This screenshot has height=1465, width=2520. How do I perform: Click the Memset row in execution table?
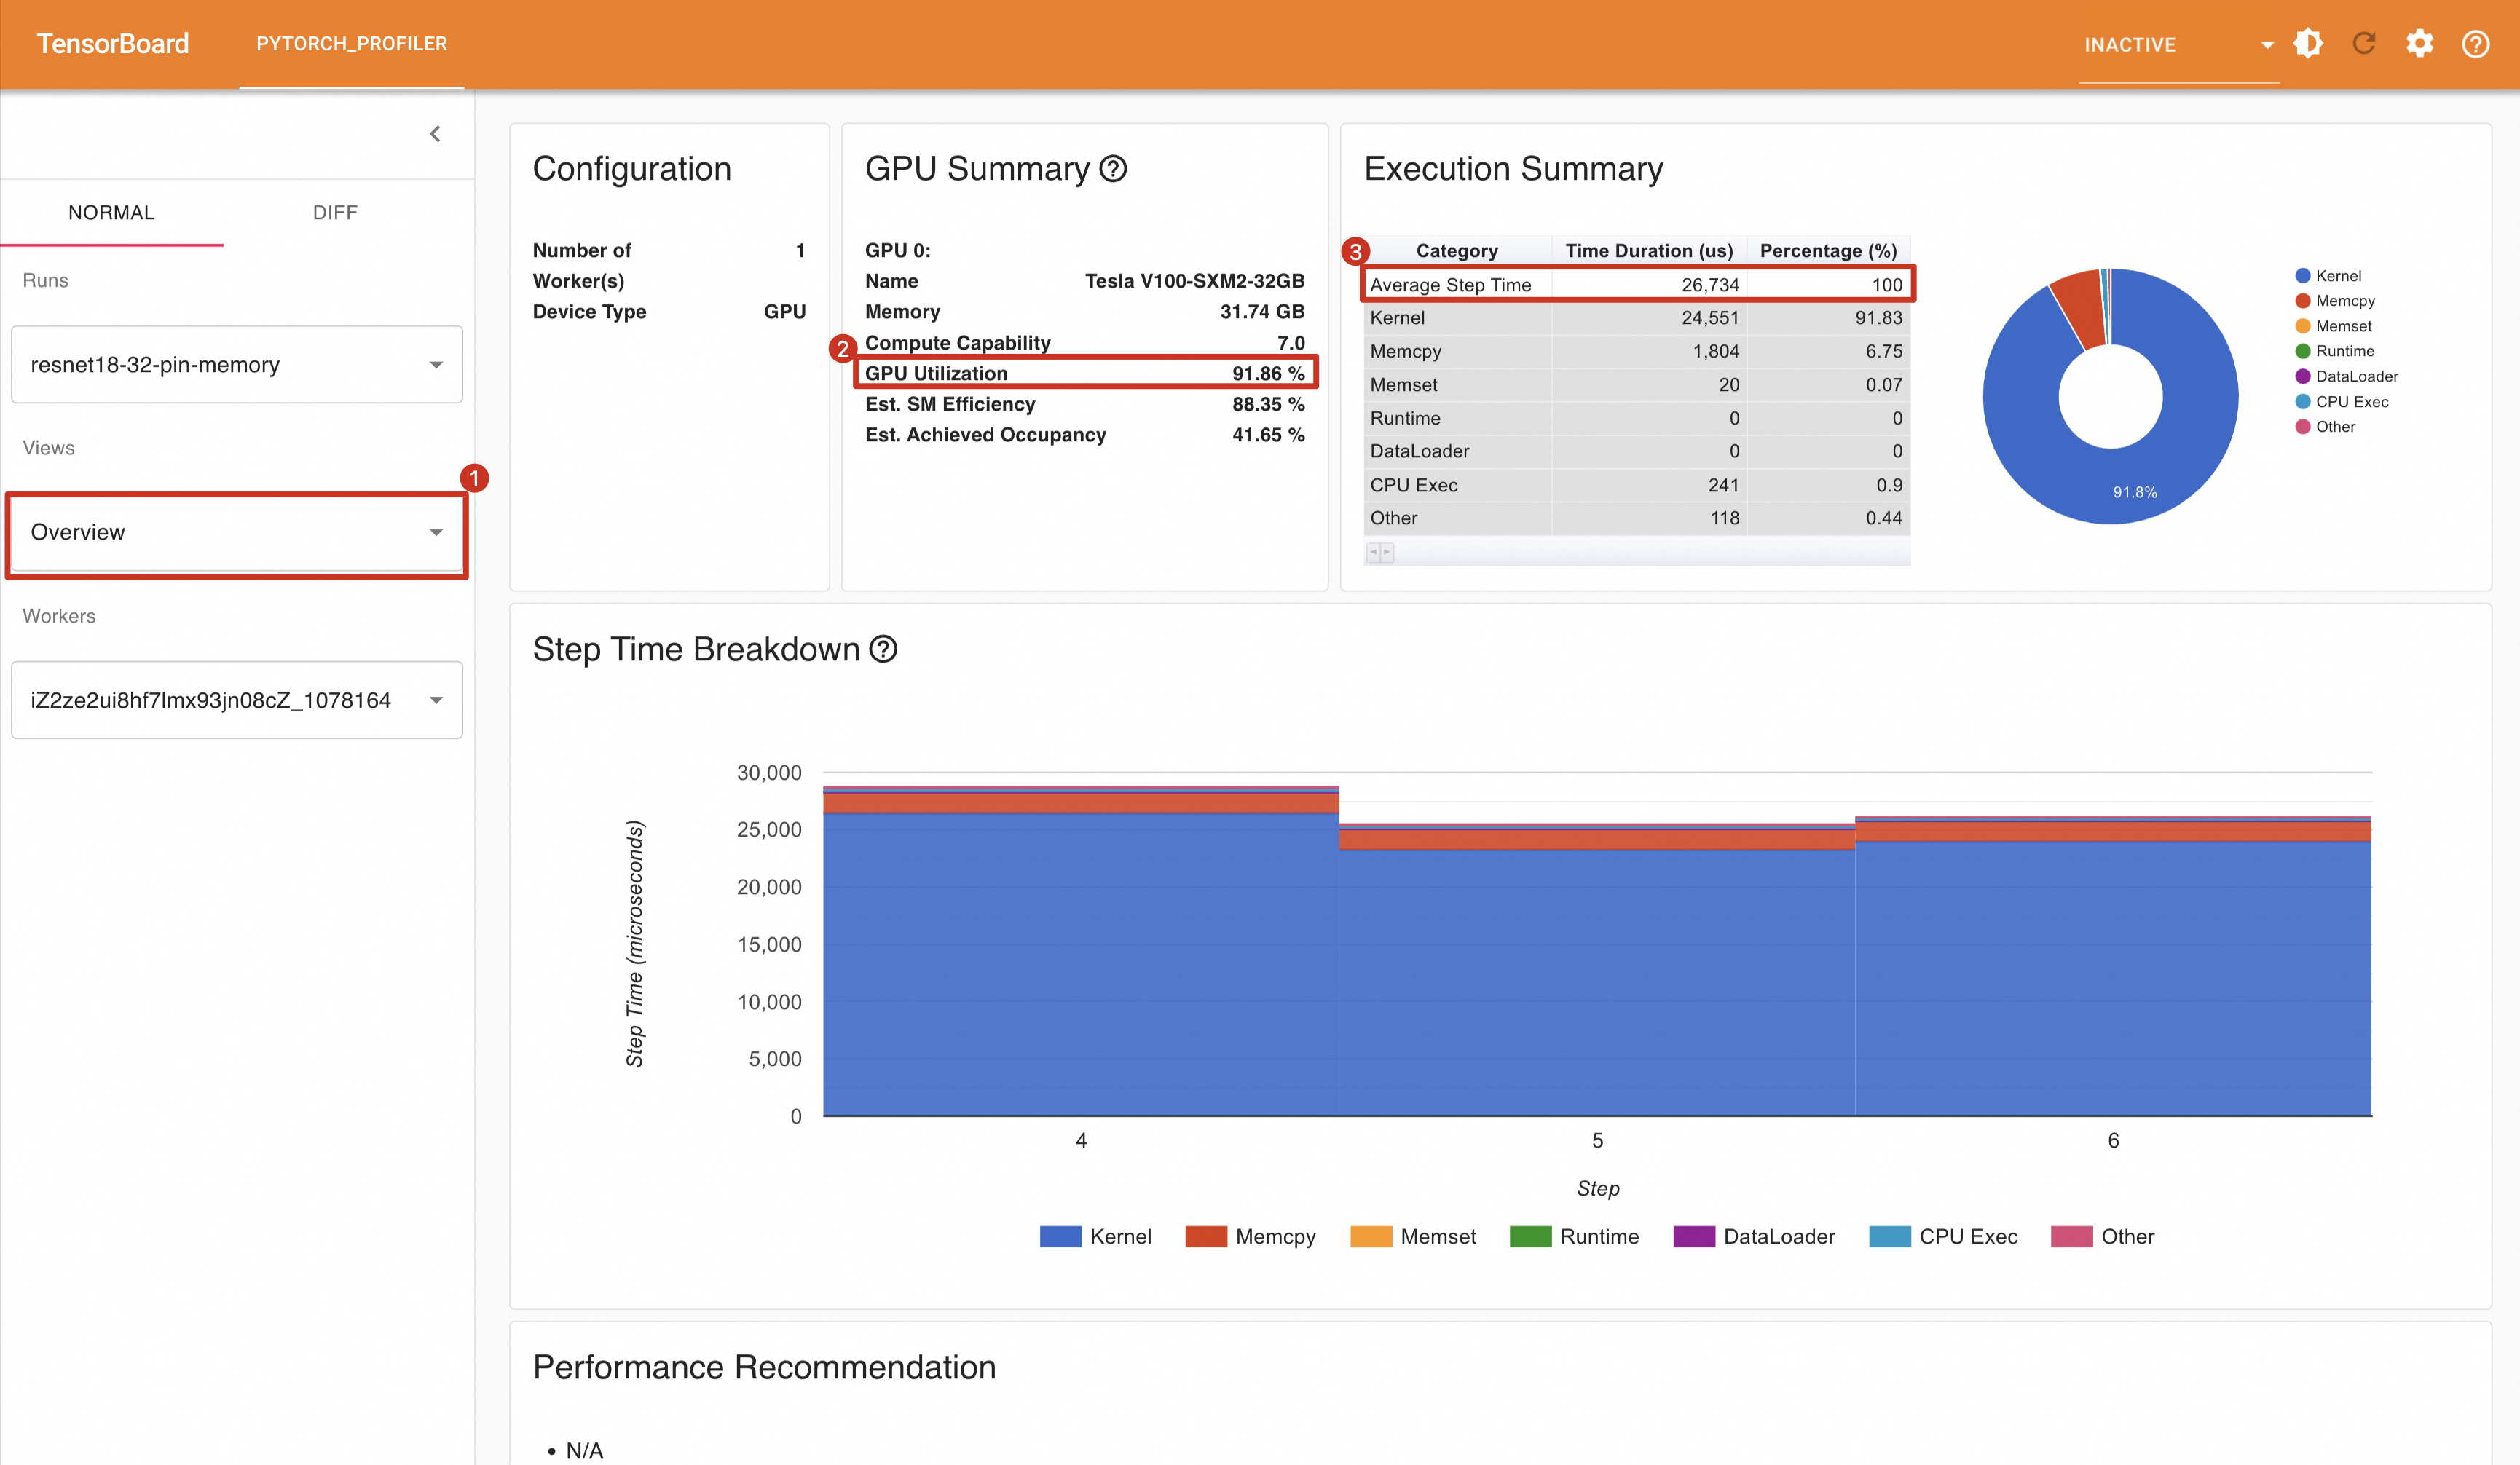point(1637,385)
